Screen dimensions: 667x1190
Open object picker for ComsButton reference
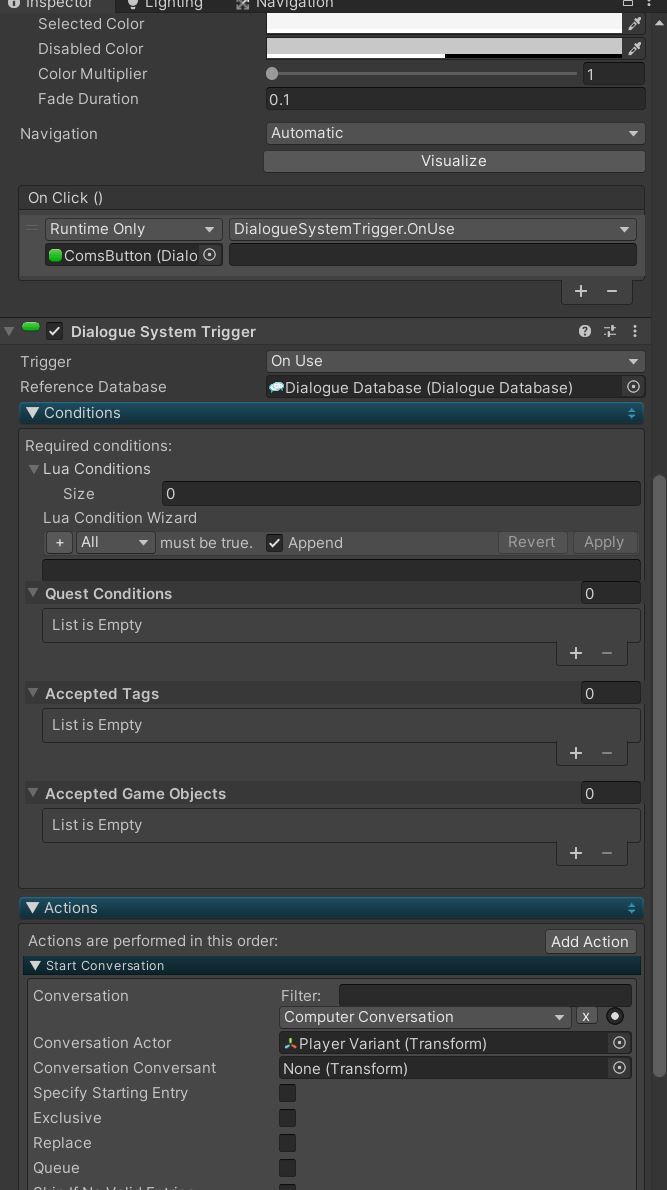[210, 255]
